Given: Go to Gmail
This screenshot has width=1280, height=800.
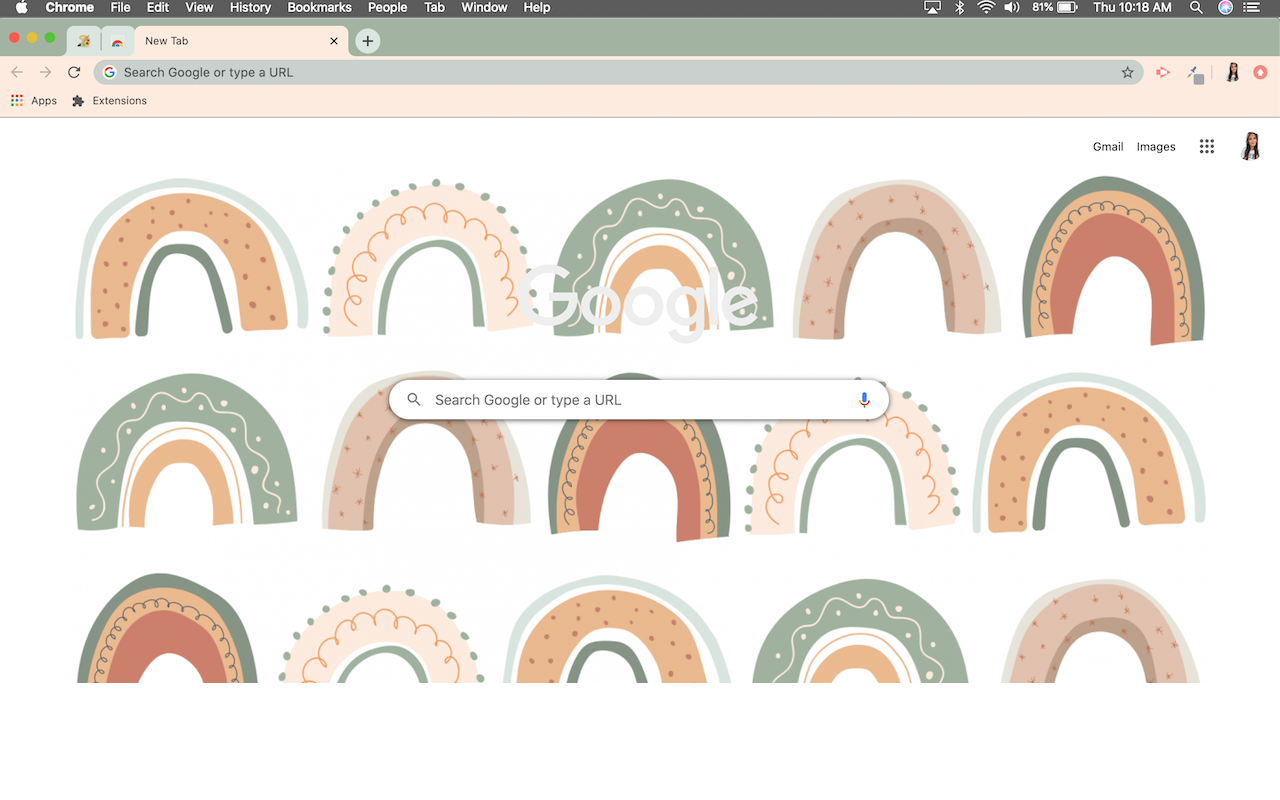Looking at the screenshot, I should [x=1107, y=147].
